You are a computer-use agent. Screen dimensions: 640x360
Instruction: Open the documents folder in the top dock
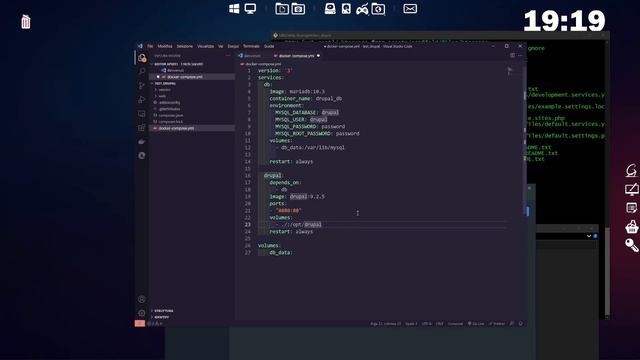[x=282, y=9]
